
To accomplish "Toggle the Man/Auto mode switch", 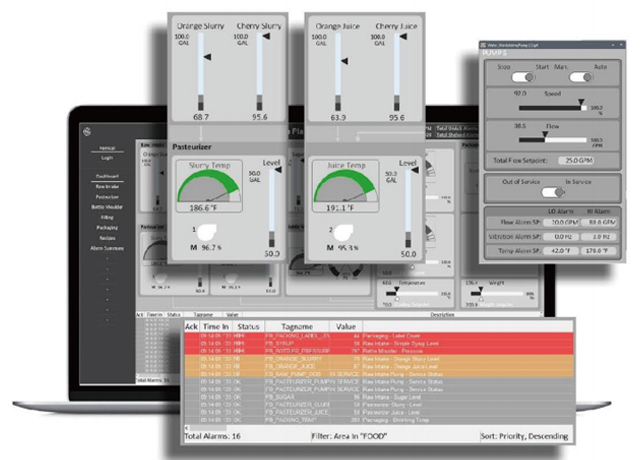I will pos(581,77).
